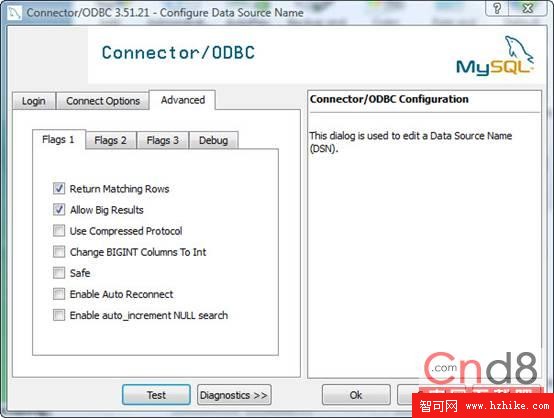Click the Test button
Screen dimensions: 554x418
(156, 395)
